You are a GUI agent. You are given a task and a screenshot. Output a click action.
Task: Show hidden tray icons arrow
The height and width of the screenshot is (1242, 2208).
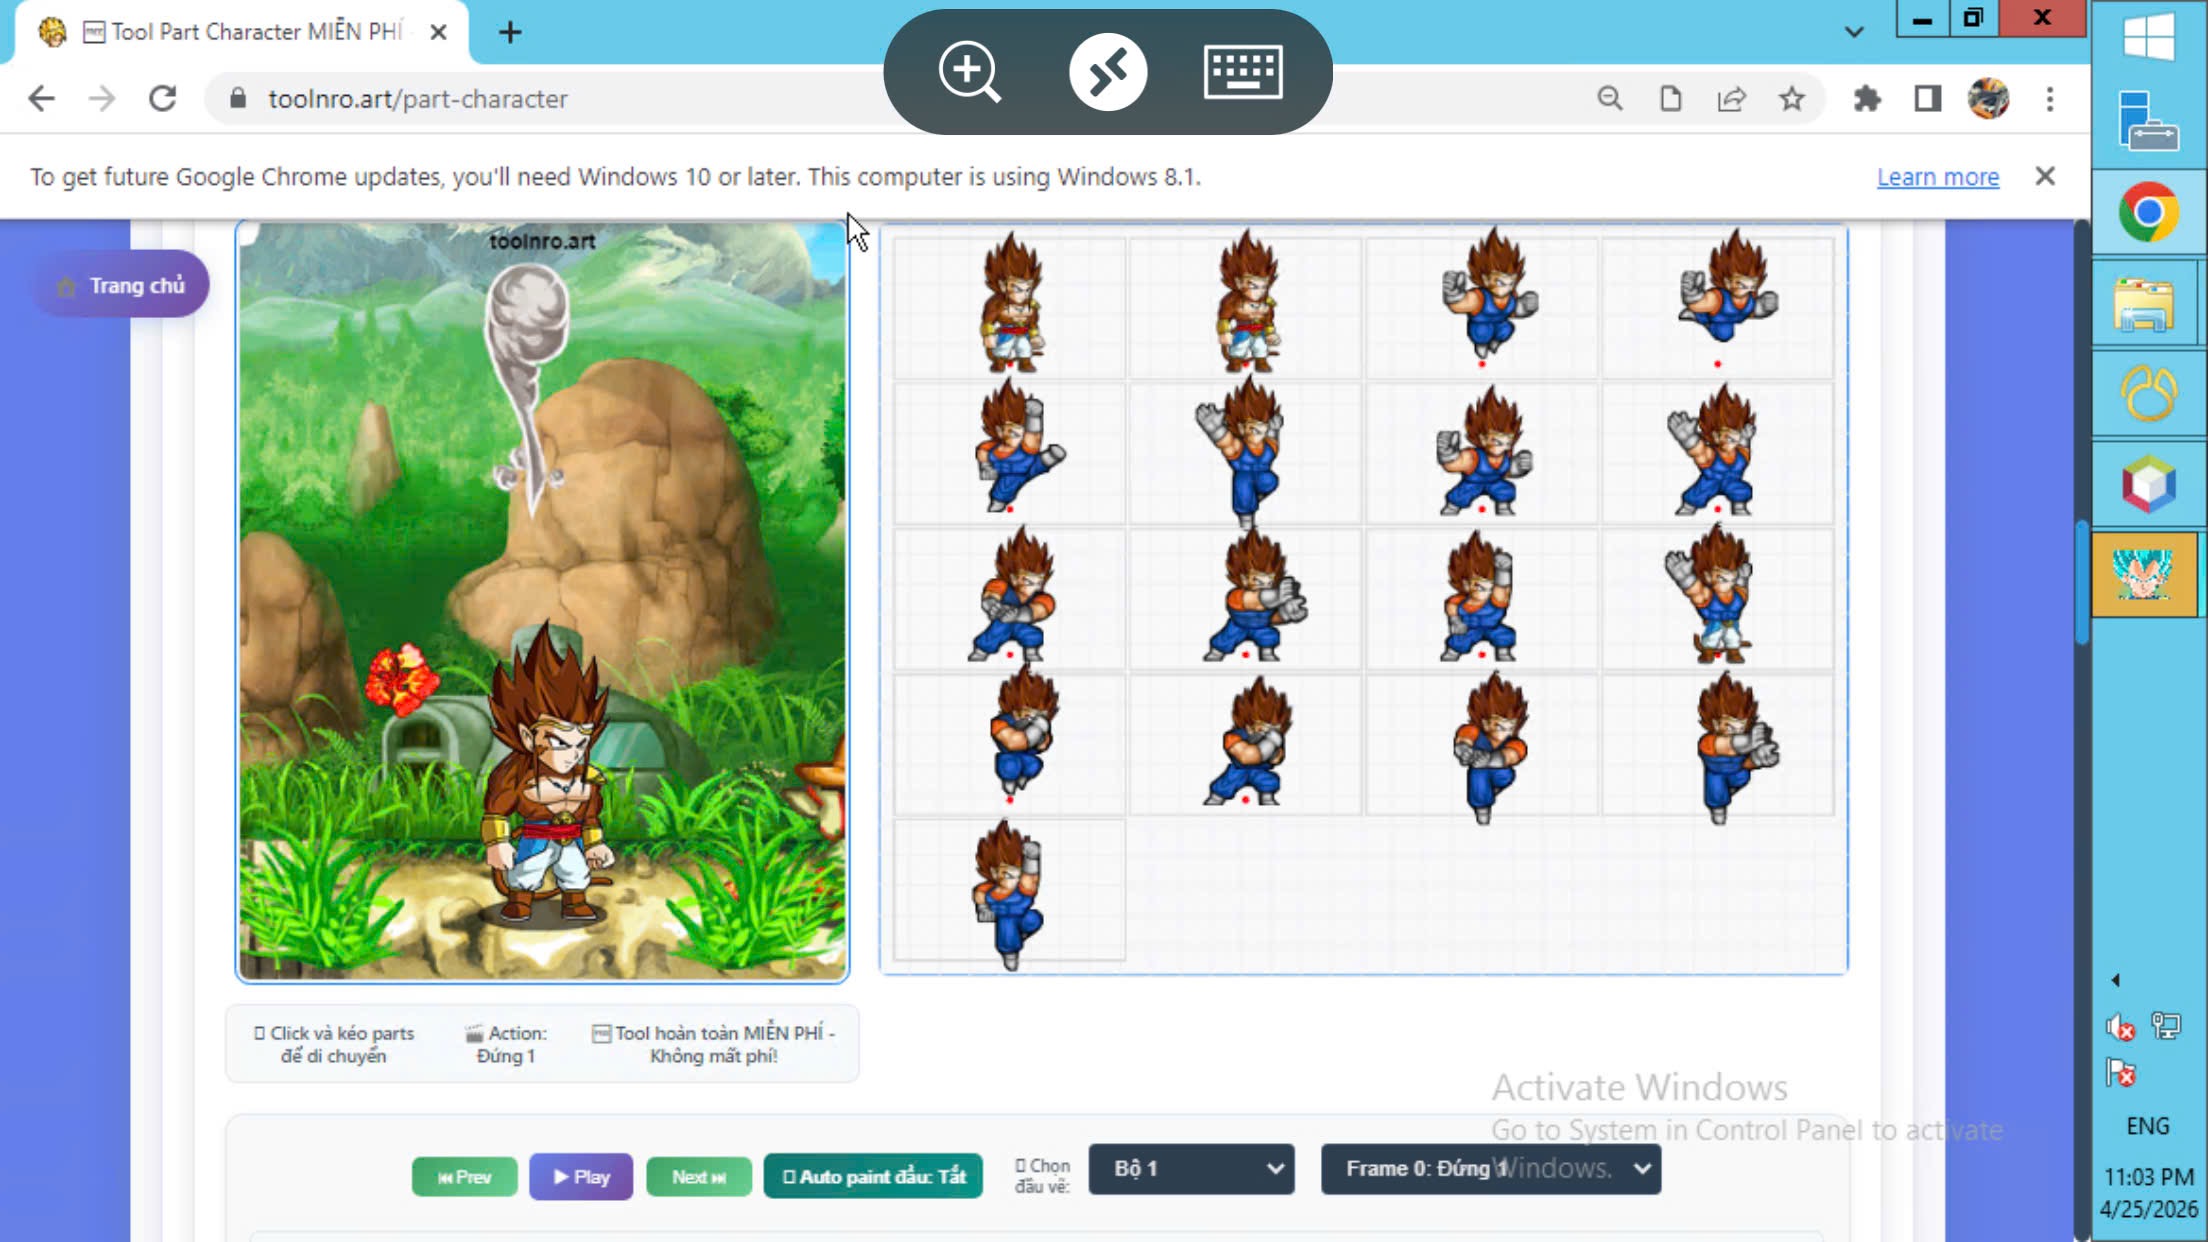[x=2115, y=980]
